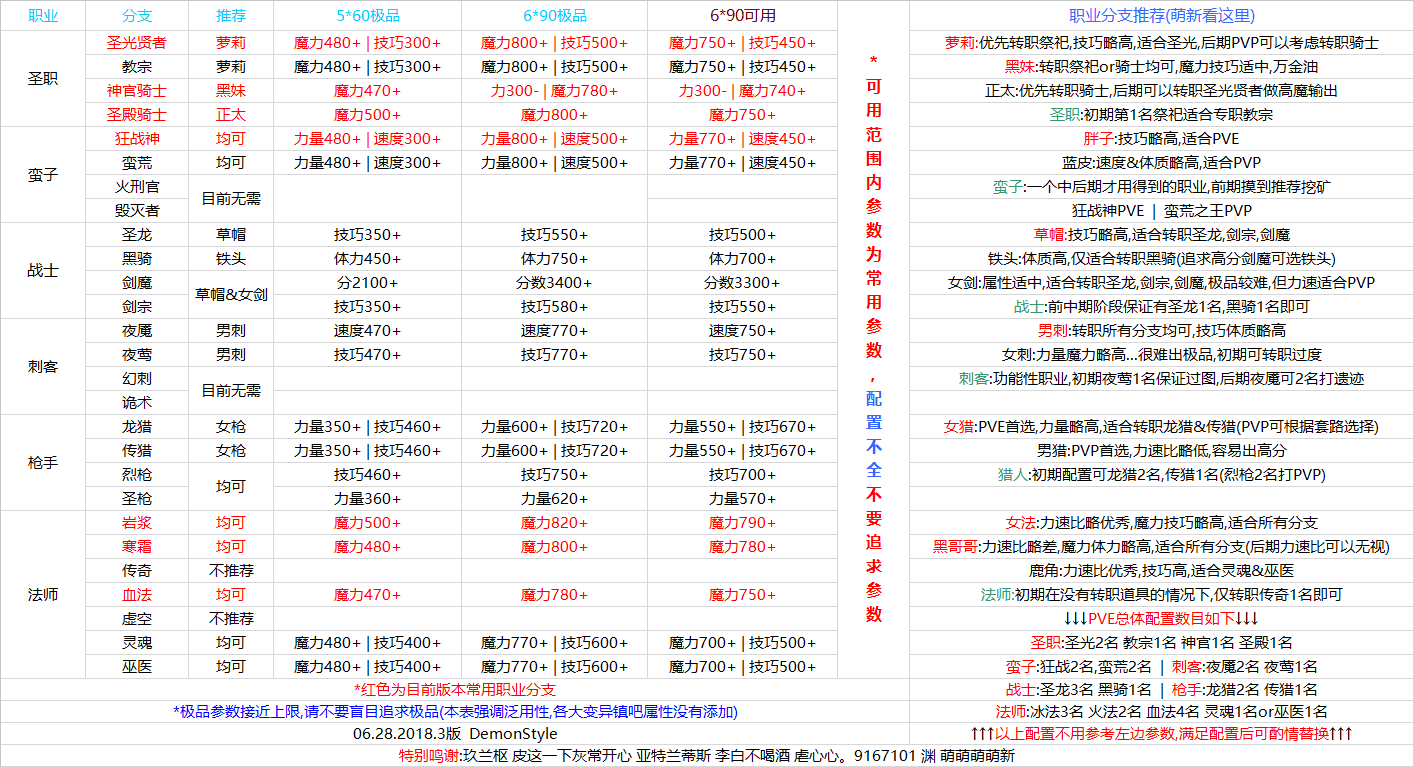Click the 力量360+ cell in 圣枪 row
1414x767 pixels.
[367, 499]
